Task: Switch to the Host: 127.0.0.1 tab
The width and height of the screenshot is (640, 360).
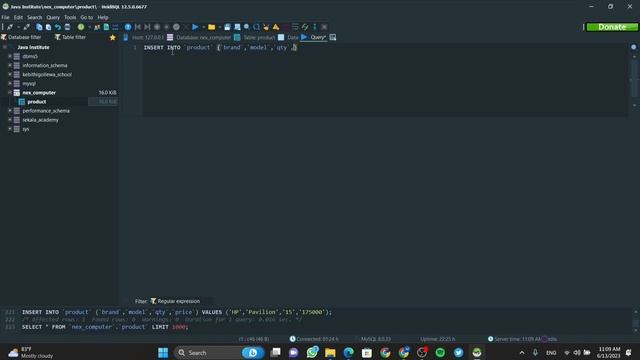Action: point(144,37)
